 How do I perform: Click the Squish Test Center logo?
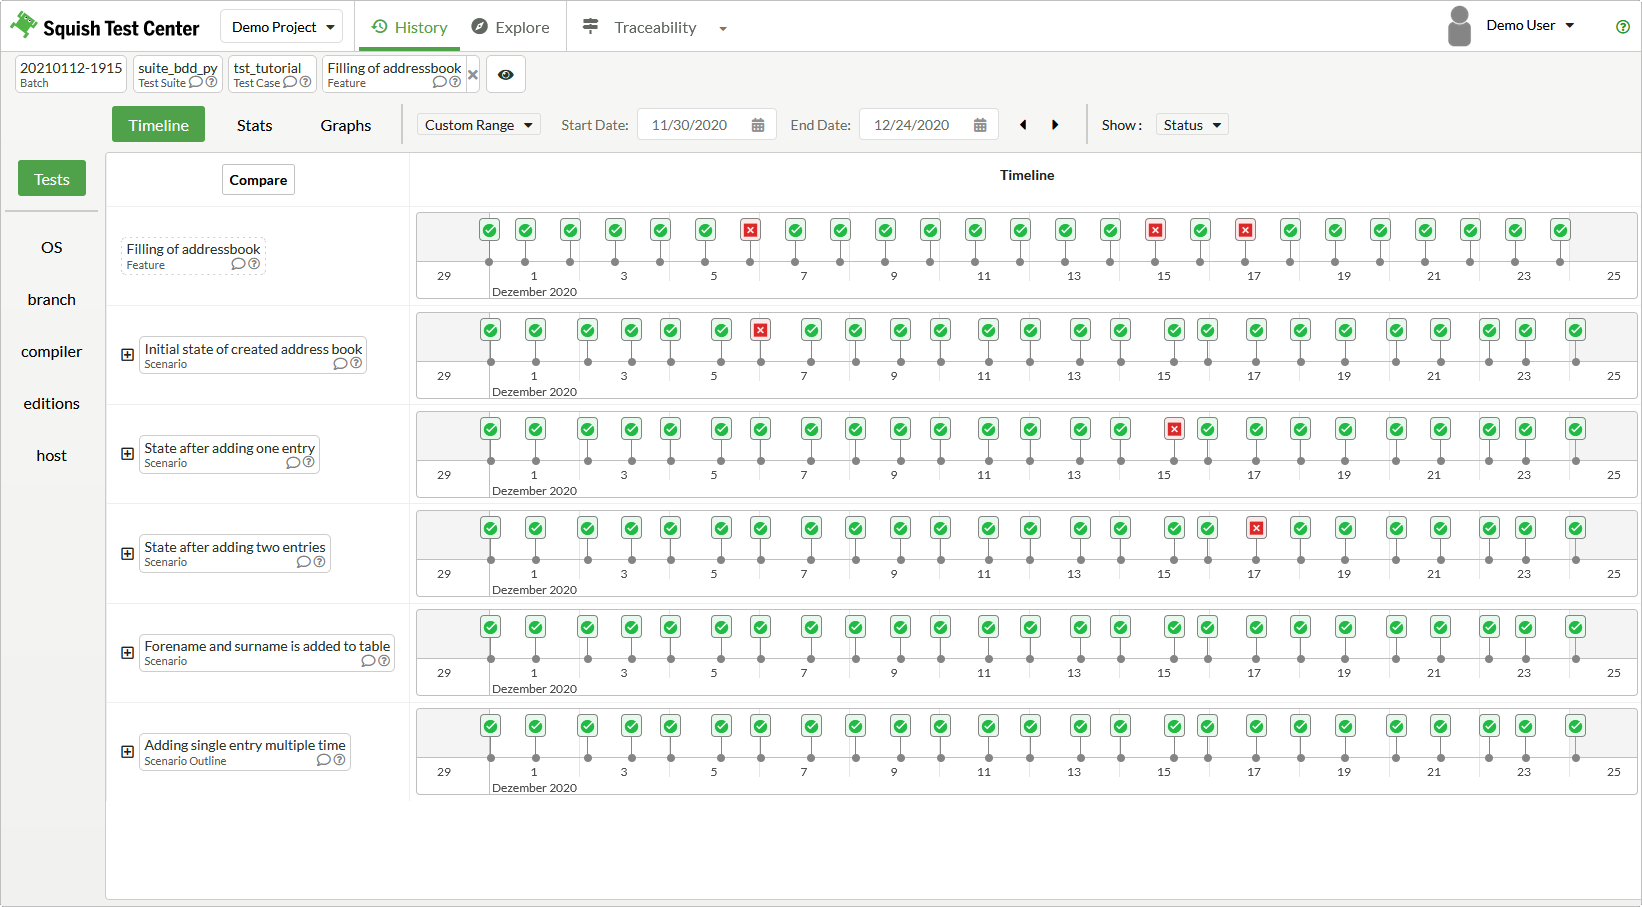tap(105, 27)
